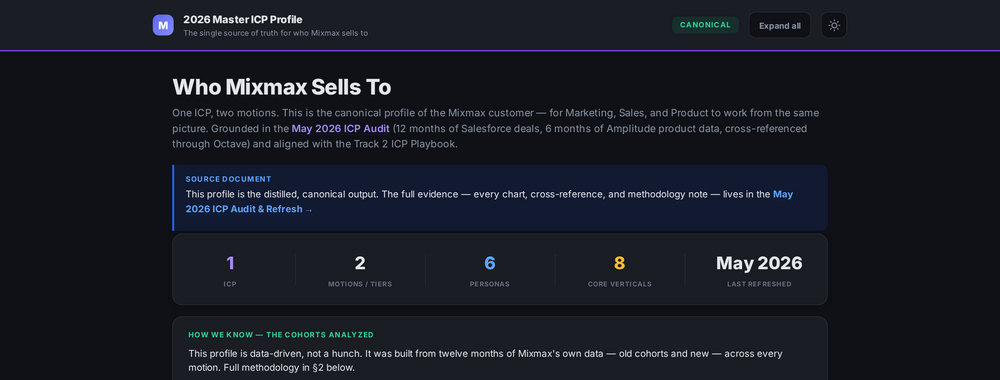Select the 1 ICP stat
The width and height of the screenshot is (1000, 380).
coord(230,270)
